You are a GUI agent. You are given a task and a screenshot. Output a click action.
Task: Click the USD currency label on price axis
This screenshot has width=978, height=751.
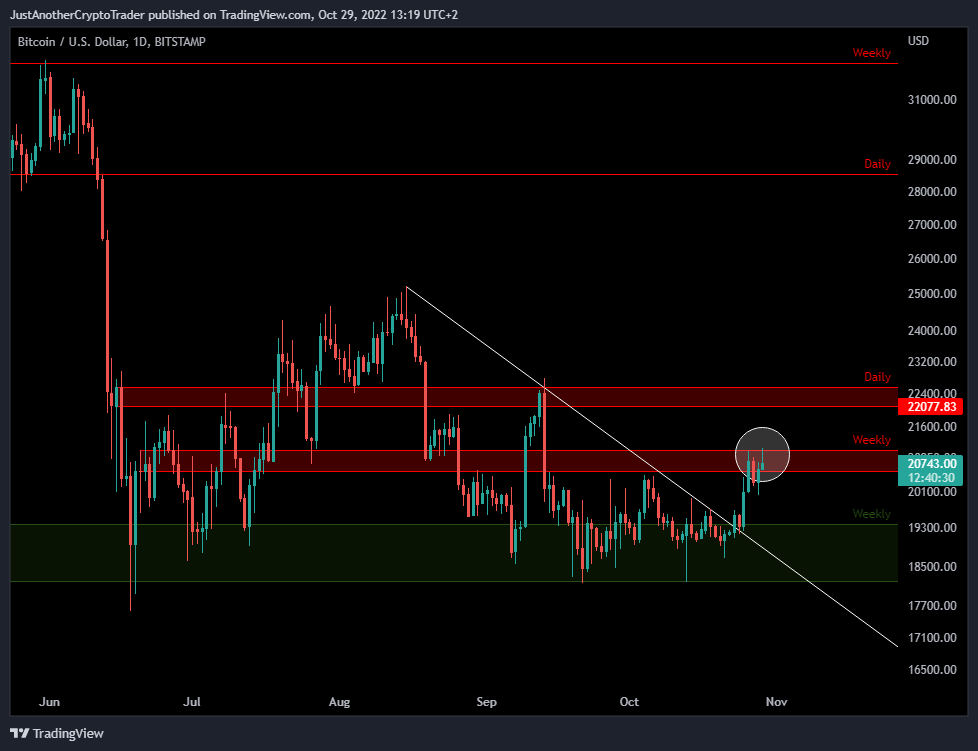point(918,41)
